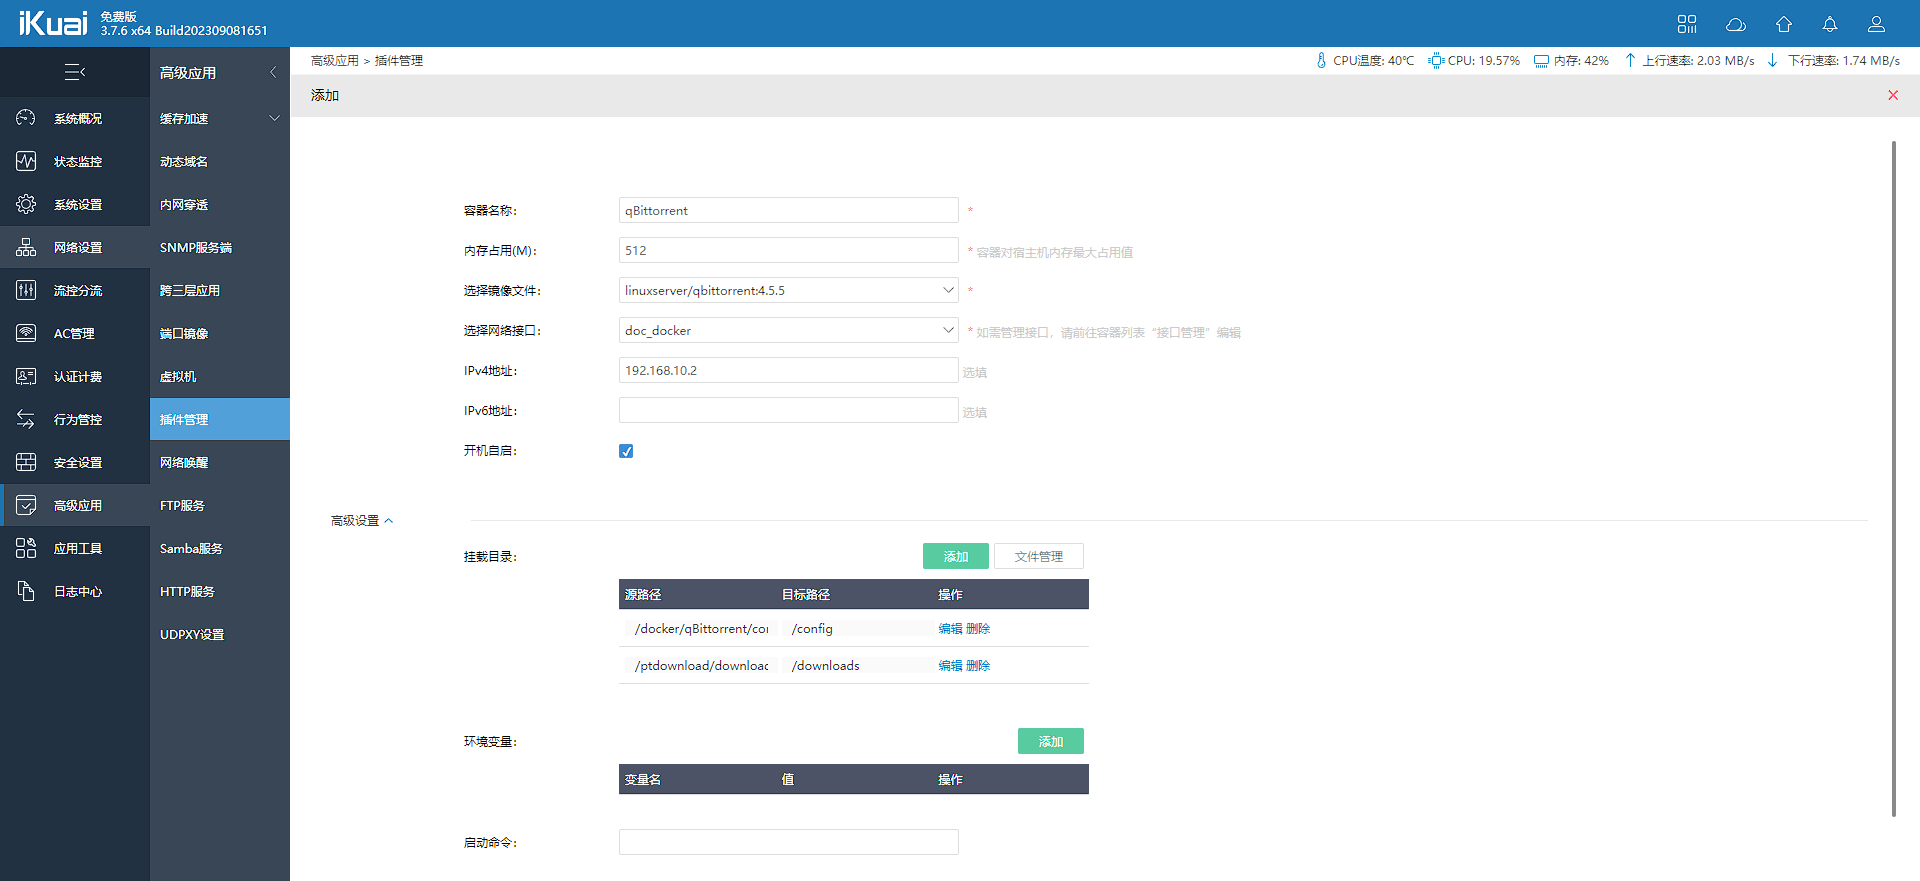Open 安全设置 firewall section
This screenshot has height=881, width=1920.
click(x=75, y=462)
